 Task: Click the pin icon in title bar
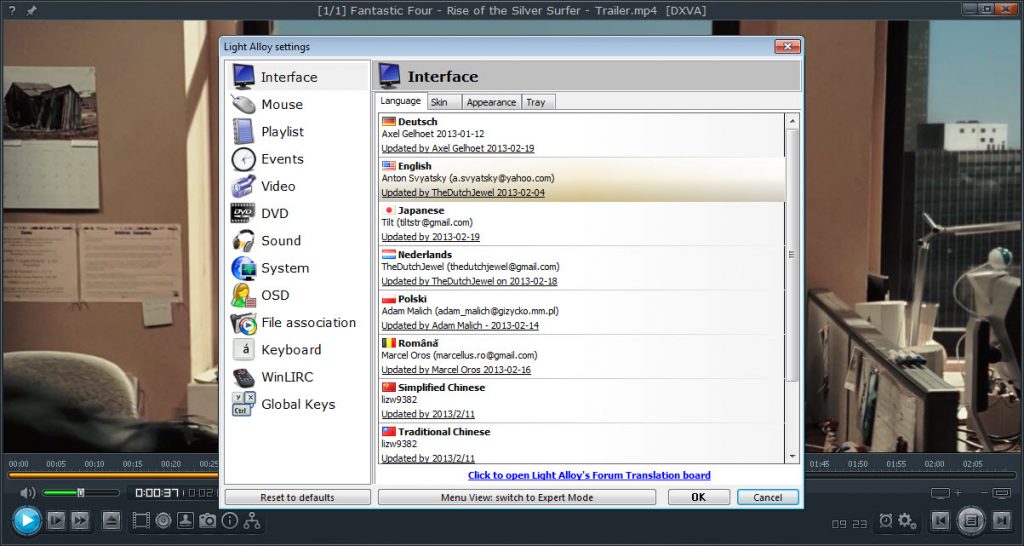[31, 10]
